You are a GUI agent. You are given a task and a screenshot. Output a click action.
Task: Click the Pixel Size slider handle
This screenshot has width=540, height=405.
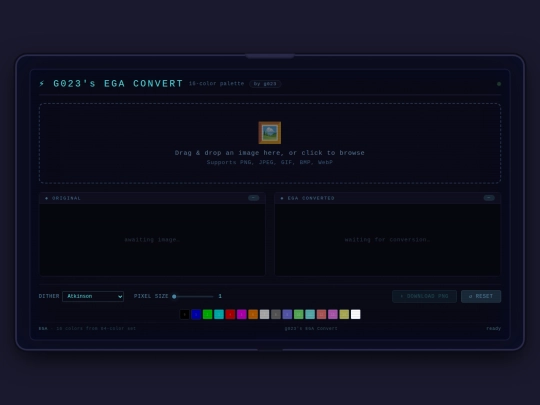tap(174, 296)
